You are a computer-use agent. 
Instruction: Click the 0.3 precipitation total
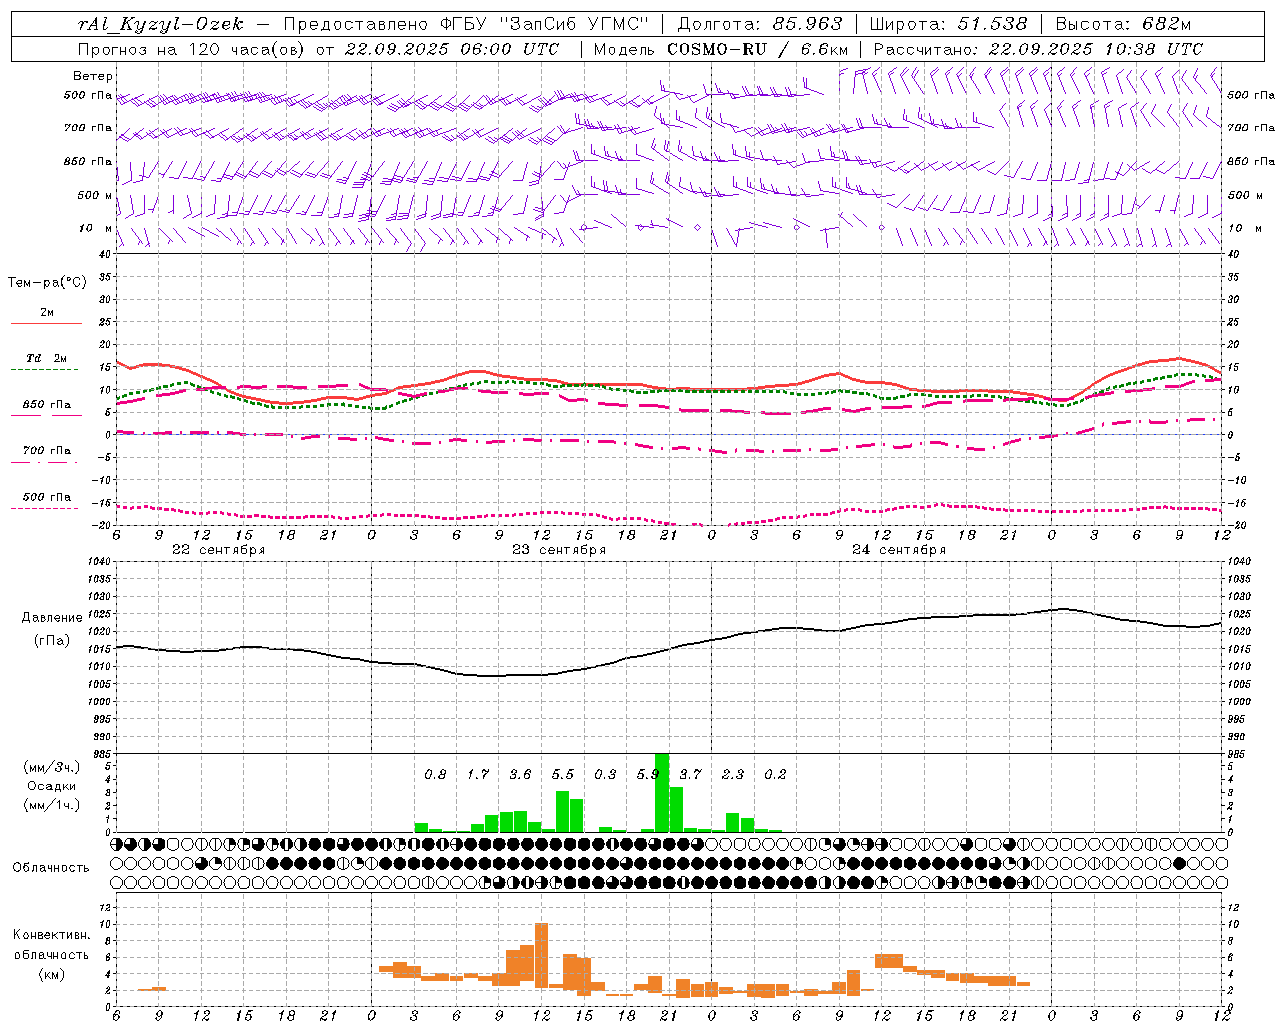pos(605,775)
